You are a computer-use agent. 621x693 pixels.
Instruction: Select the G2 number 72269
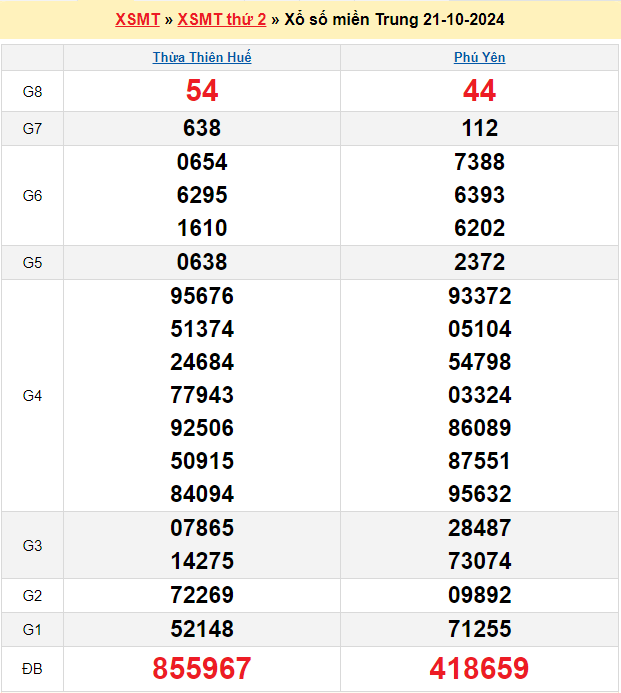coord(202,595)
